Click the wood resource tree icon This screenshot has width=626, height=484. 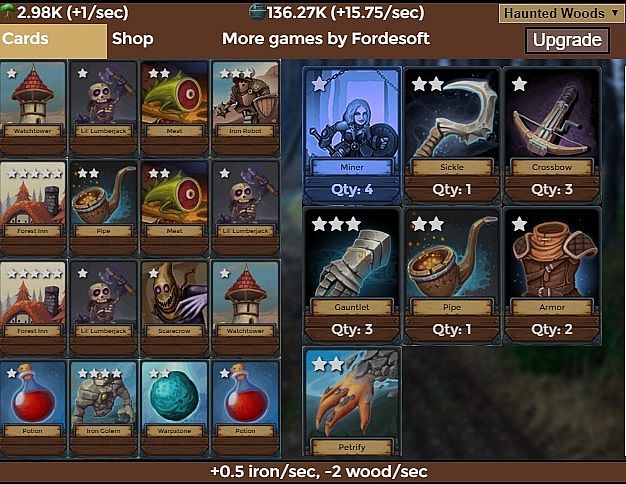tap(7, 12)
